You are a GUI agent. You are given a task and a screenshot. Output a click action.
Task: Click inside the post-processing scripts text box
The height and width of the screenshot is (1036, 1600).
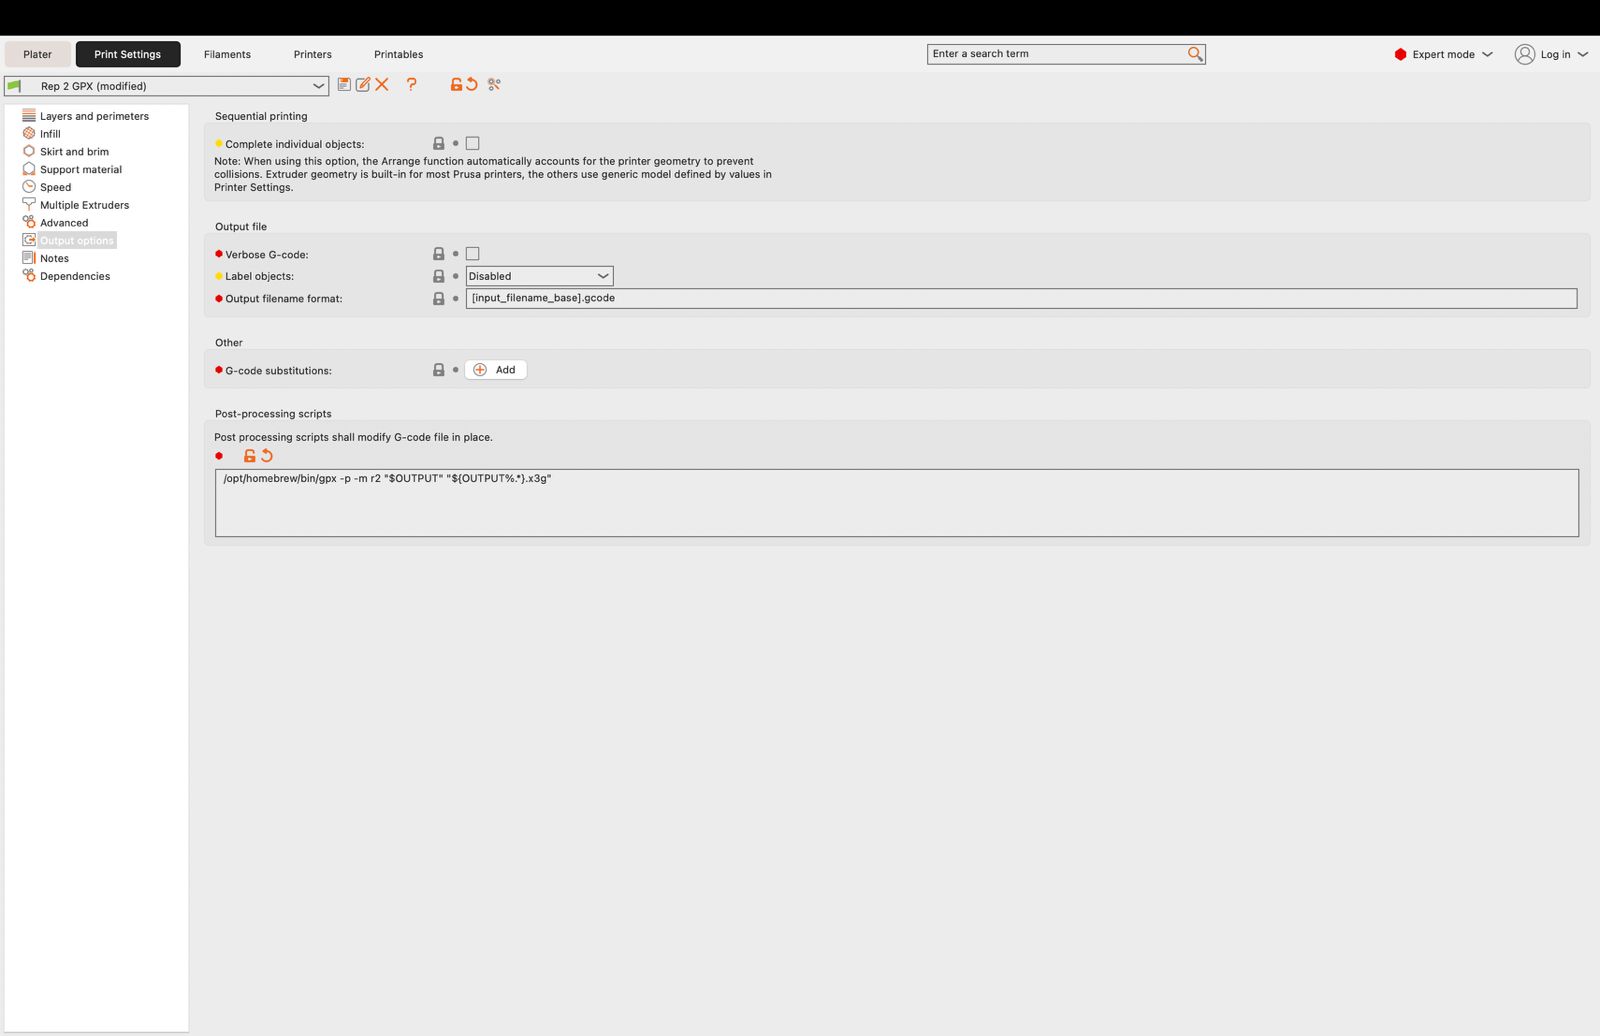(x=896, y=503)
